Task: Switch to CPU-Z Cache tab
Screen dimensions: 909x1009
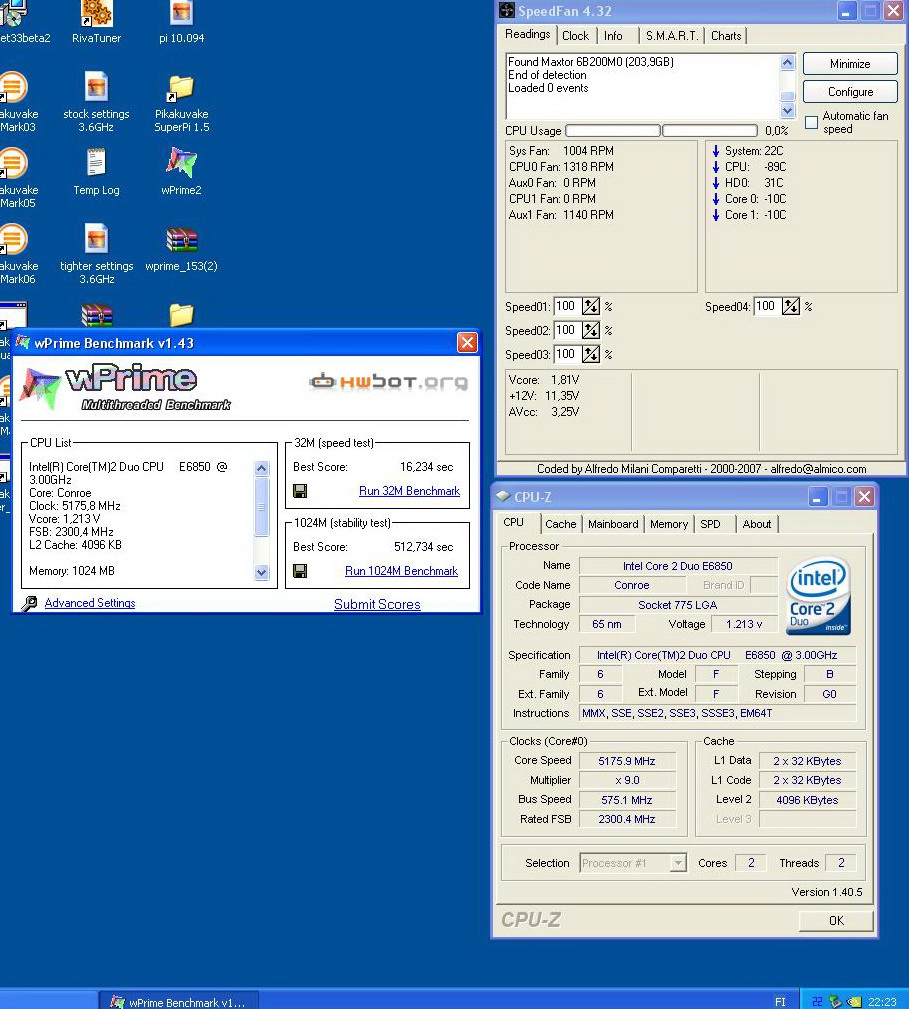Action: pyautogui.click(x=560, y=524)
